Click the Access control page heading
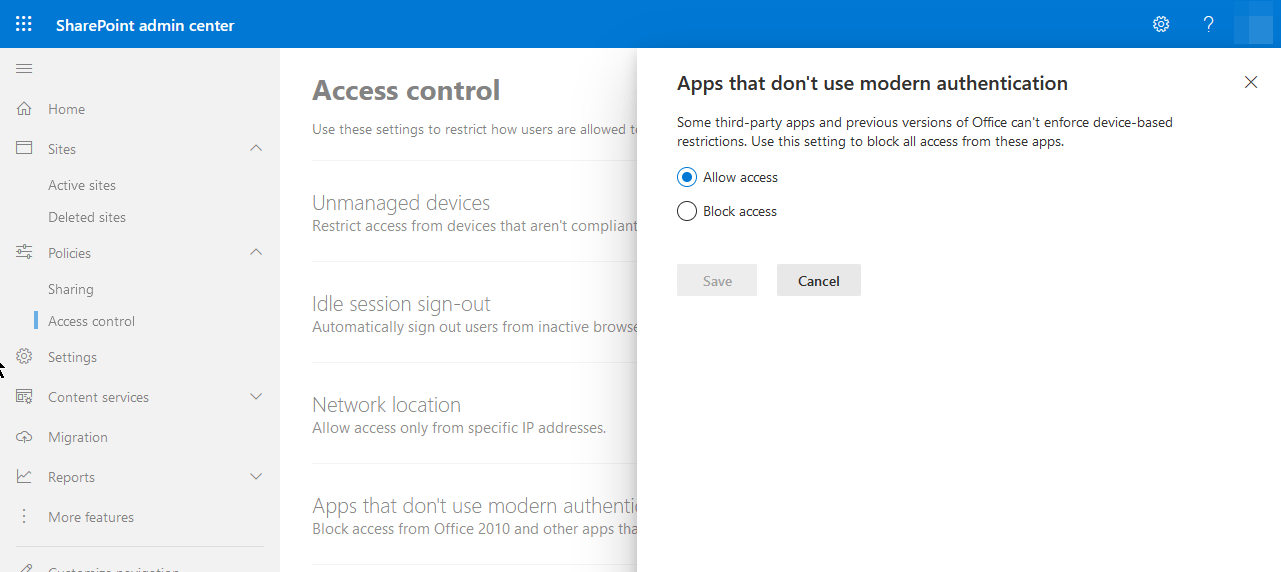This screenshot has height=572, width=1281. pyautogui.click(x=406, y=90)
